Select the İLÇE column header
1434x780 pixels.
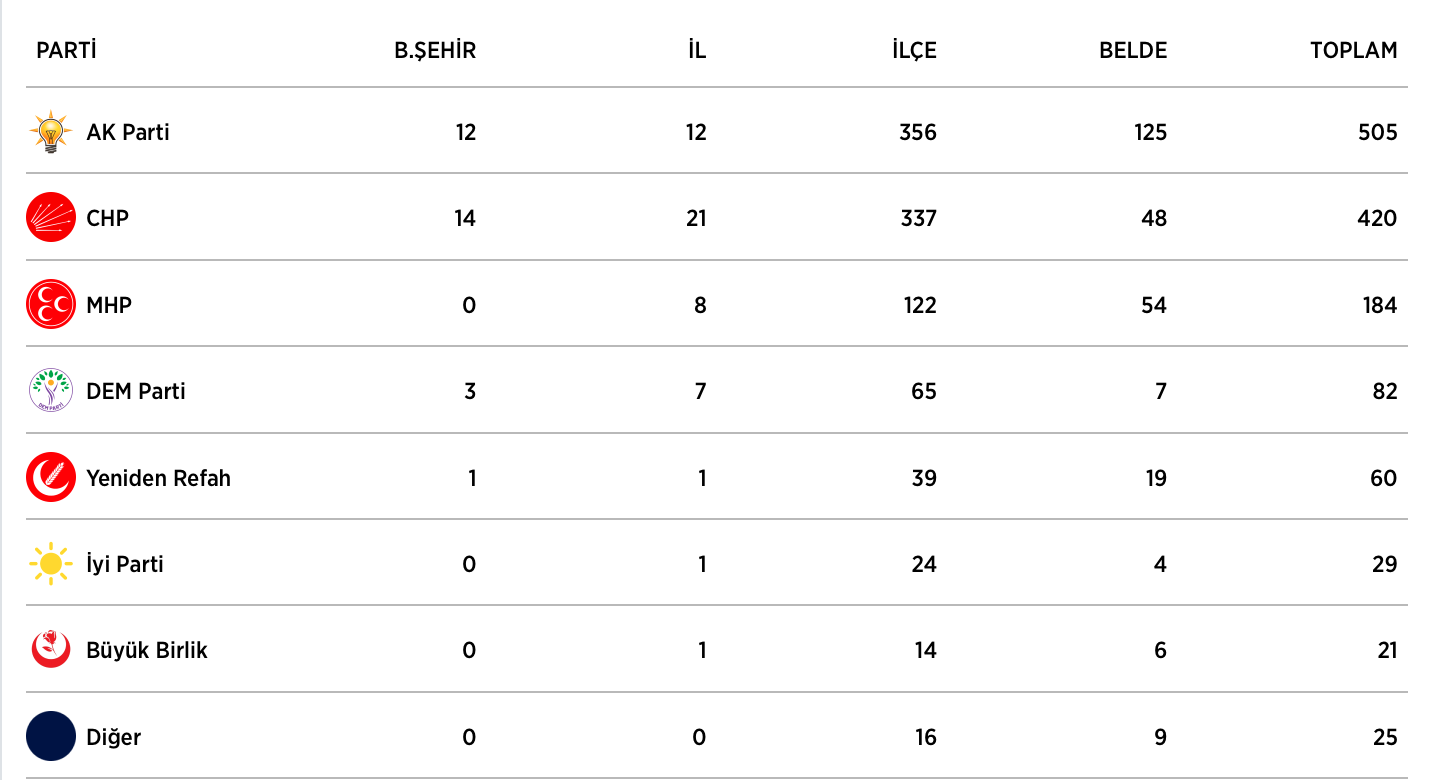(914, 50)
